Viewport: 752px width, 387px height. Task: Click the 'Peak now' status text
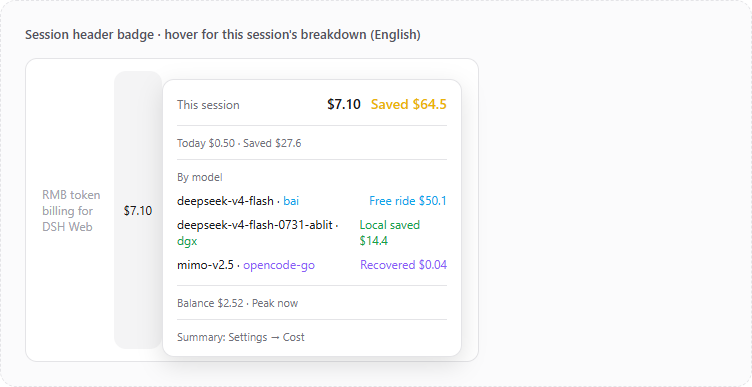coord(275,303)
